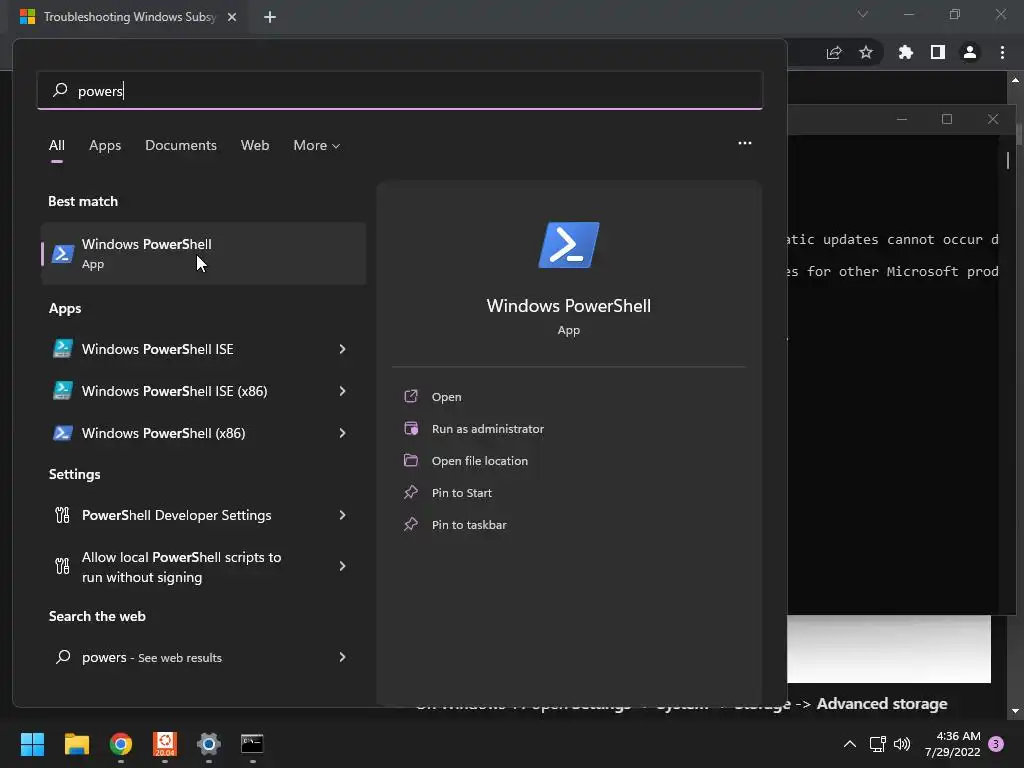Click PowerShell Developer Settings tools icon
Screen dimensions: 1024x768
[63, 515]
